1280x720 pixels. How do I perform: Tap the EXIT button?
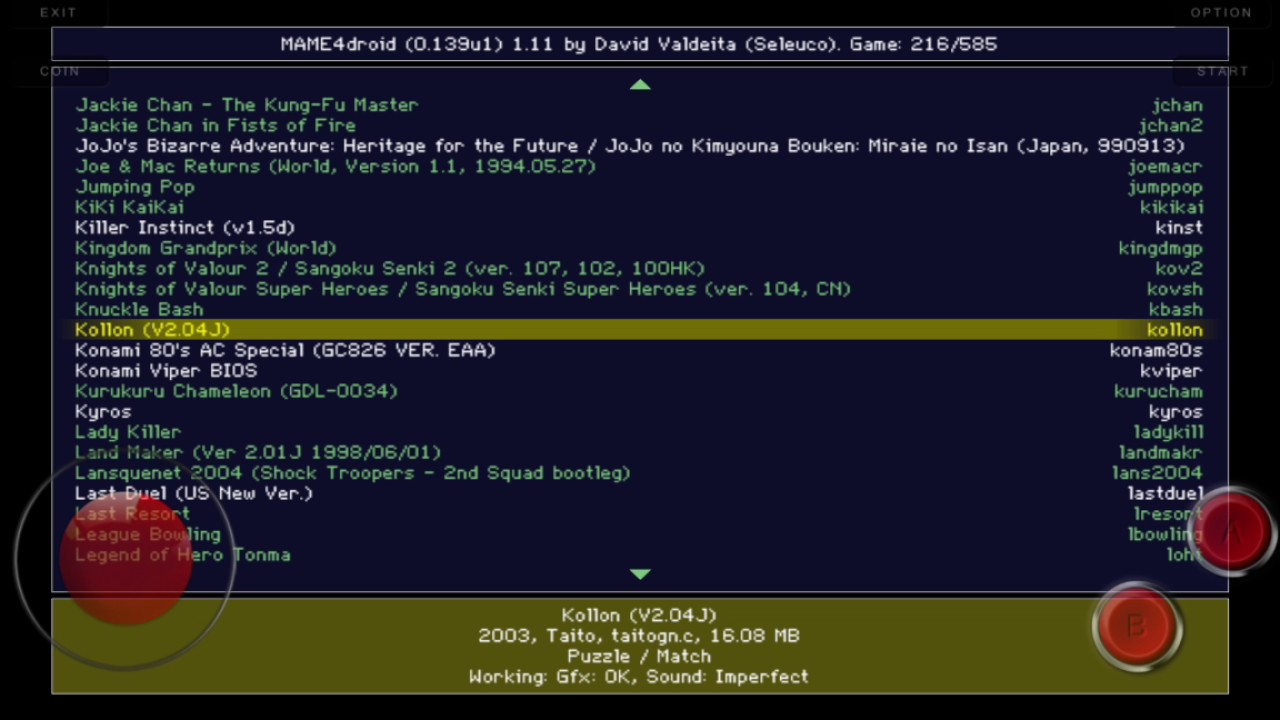point(58,12)
